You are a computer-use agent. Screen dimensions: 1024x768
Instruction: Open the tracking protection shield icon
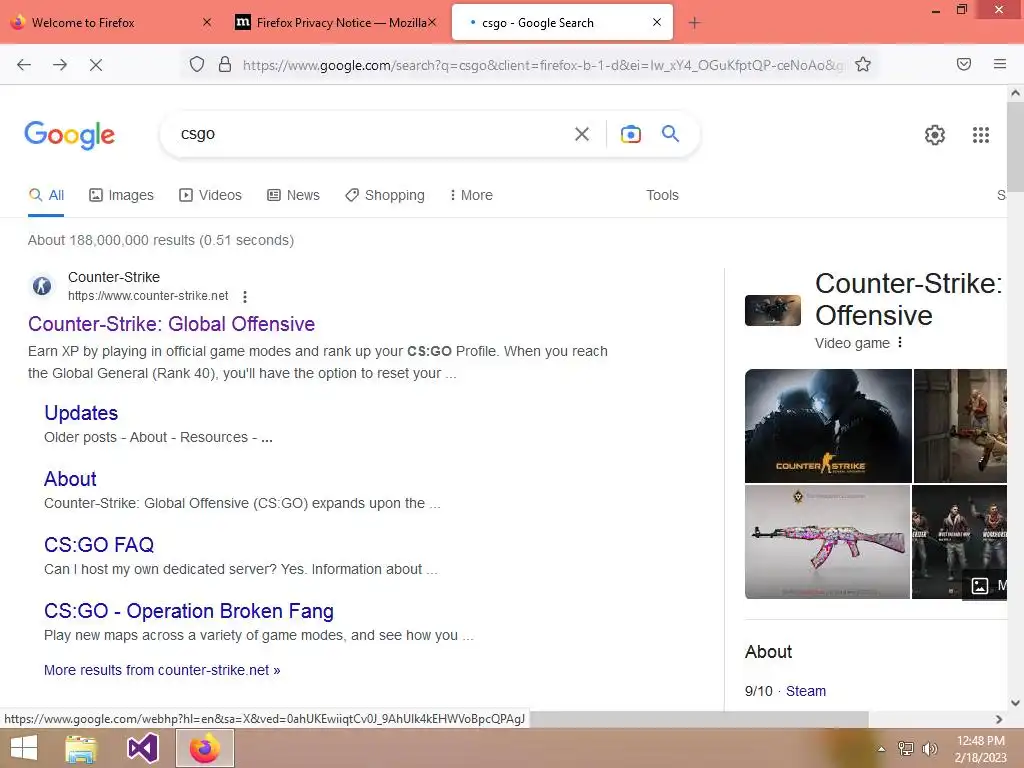point(197,64)
